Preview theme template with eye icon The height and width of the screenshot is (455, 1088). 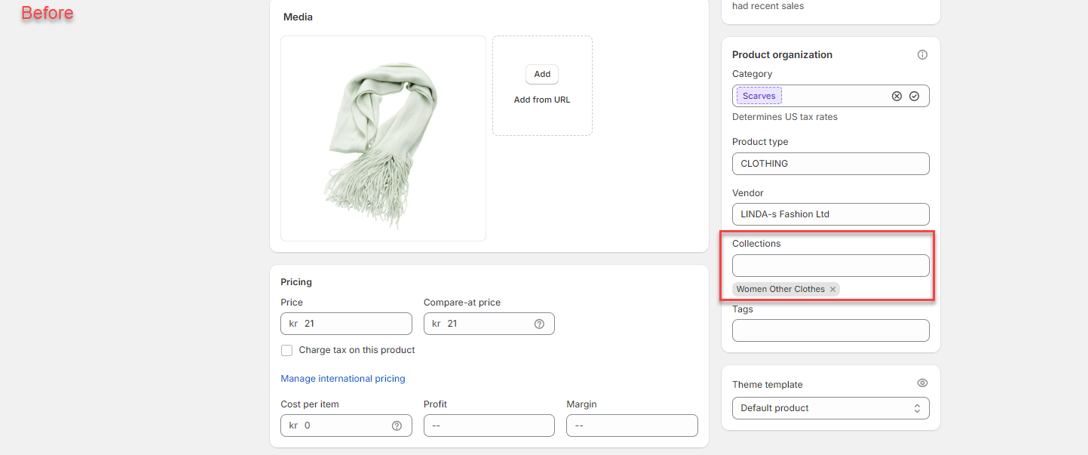922,384
